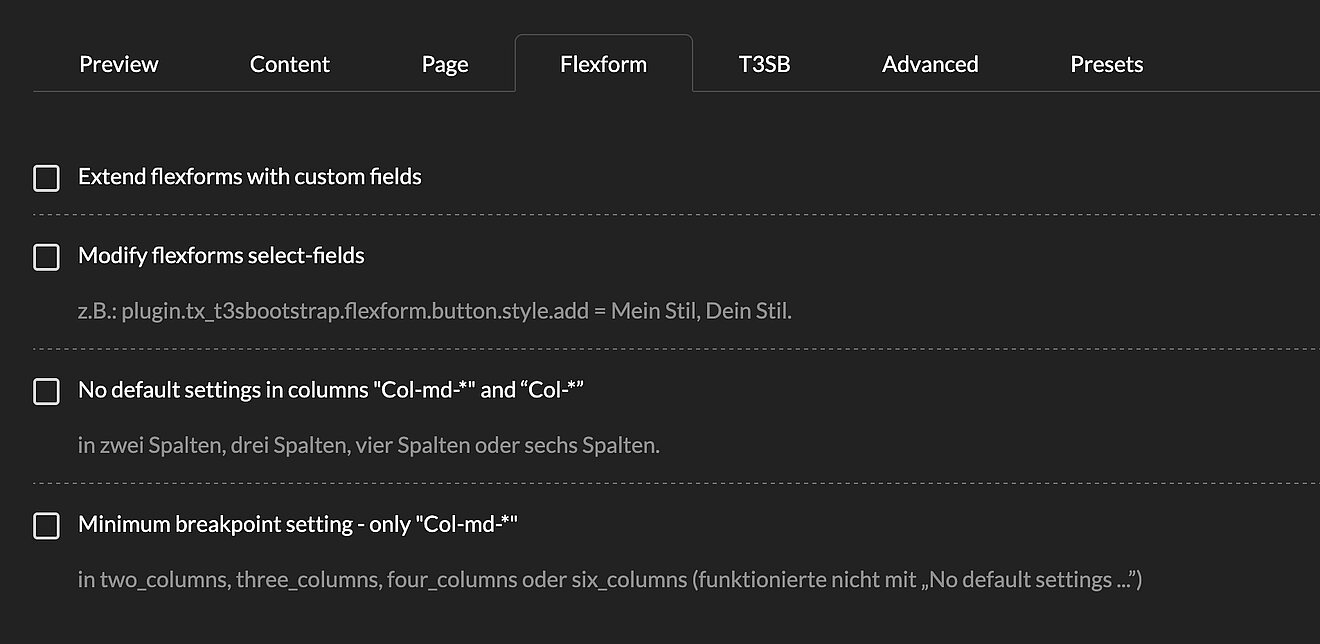Click the 'Modify flexforms select-fields' label text
The height and width of the screenshot is (644, 1320).
pyautogui.click(x=221, y=256)
